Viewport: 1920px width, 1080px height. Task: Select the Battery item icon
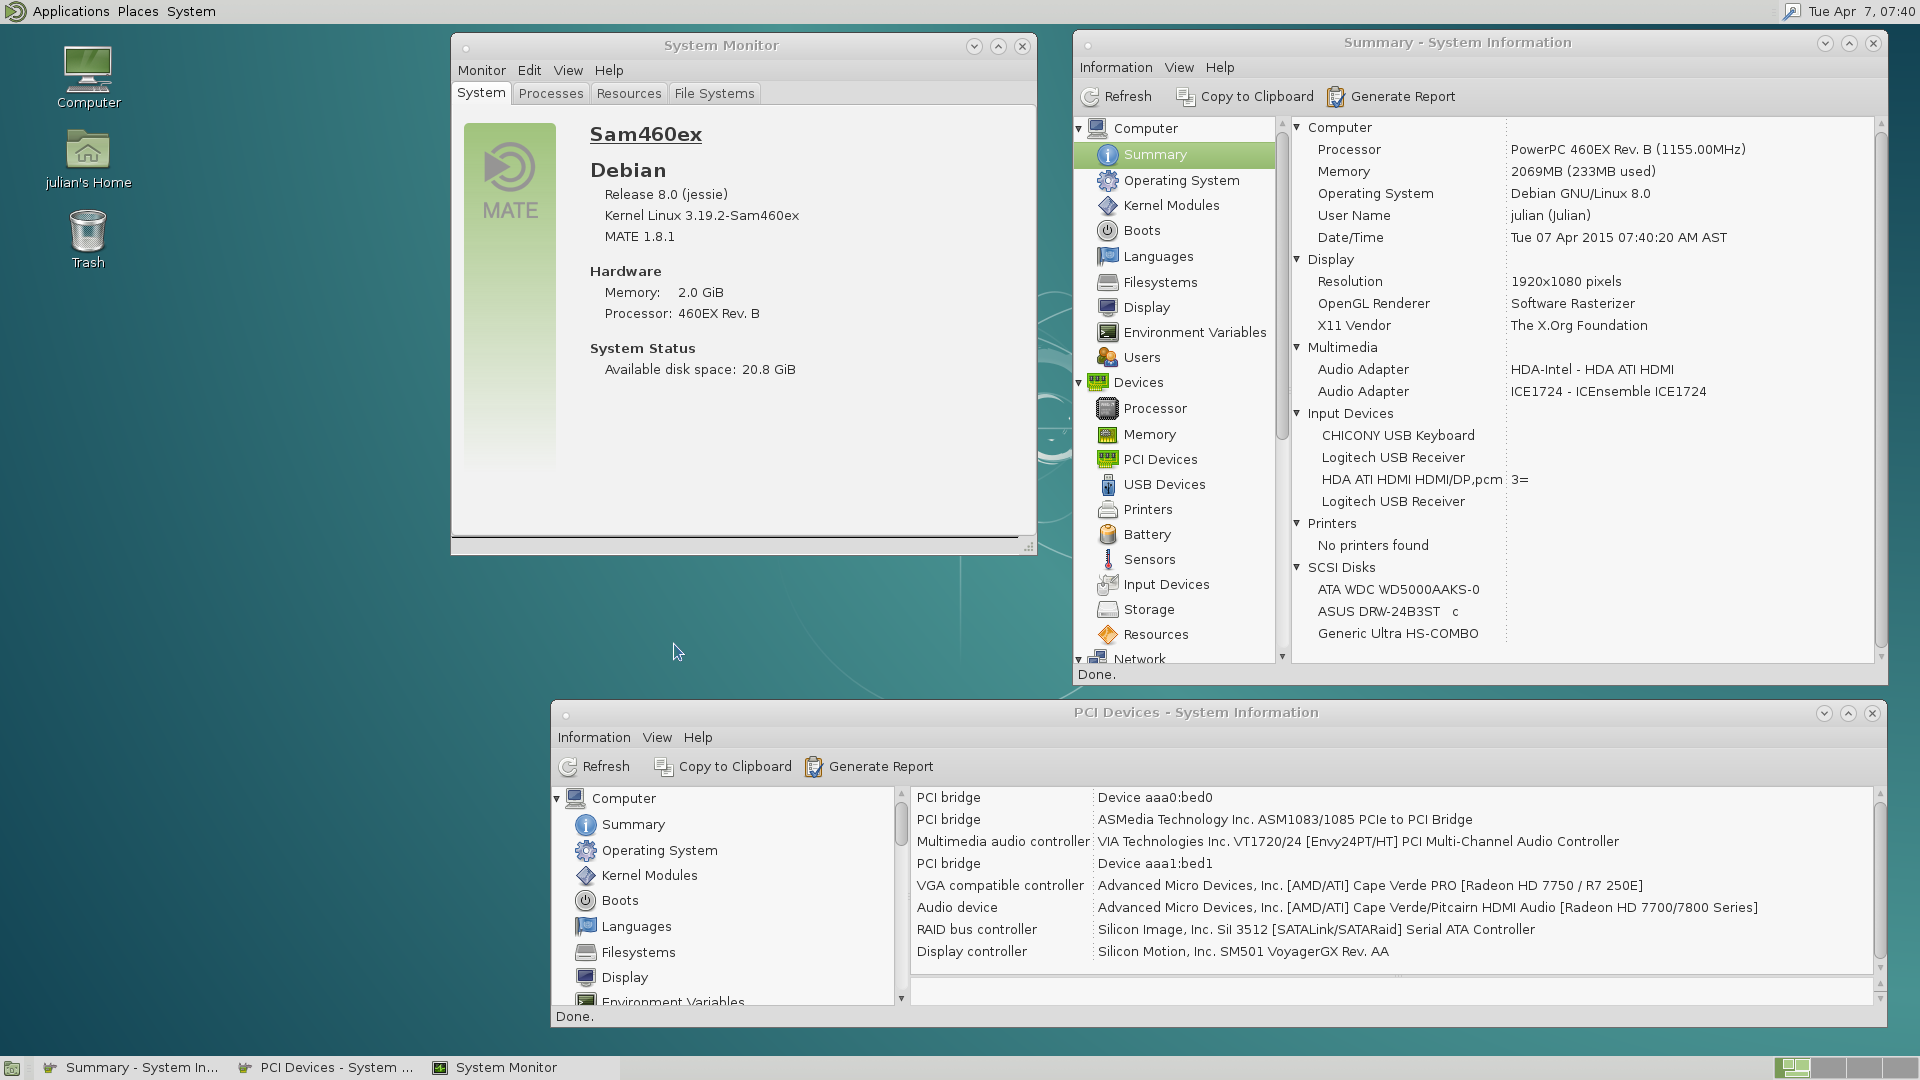pos(1107,534)
